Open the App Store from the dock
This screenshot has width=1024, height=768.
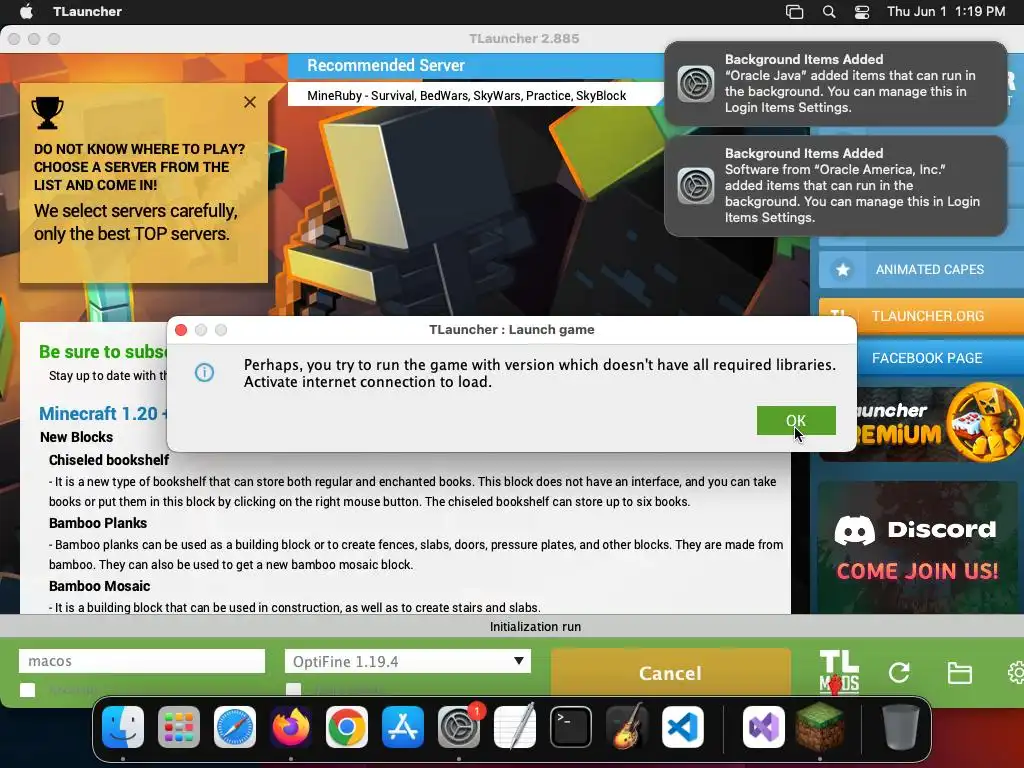403,727
